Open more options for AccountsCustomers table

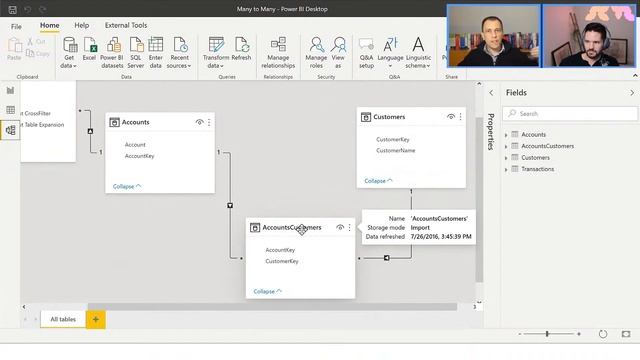pyautogui.click(x=349, y=227)
